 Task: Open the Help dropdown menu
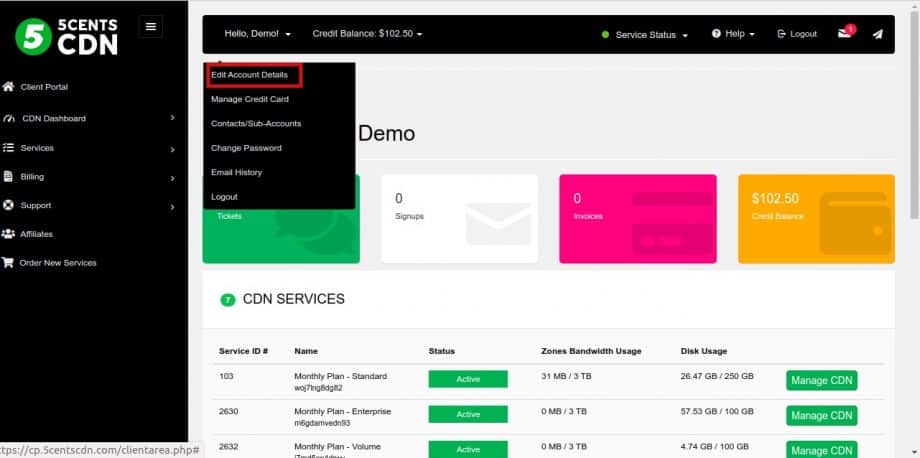click(x=733, y=34)
